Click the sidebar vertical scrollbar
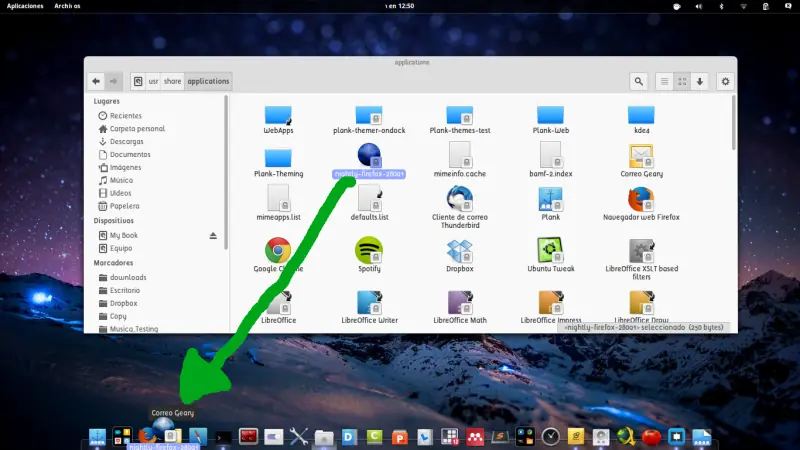 point(226,172)
